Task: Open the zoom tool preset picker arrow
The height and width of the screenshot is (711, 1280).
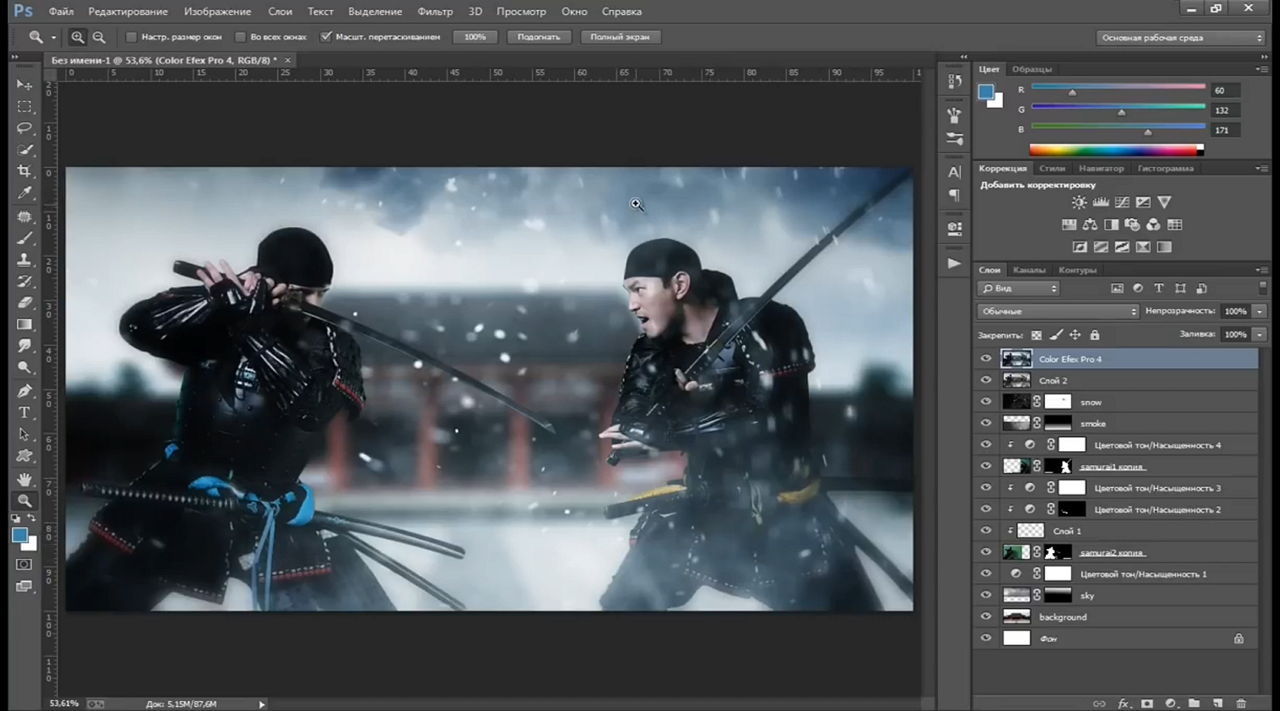Action: coord(53,37)
